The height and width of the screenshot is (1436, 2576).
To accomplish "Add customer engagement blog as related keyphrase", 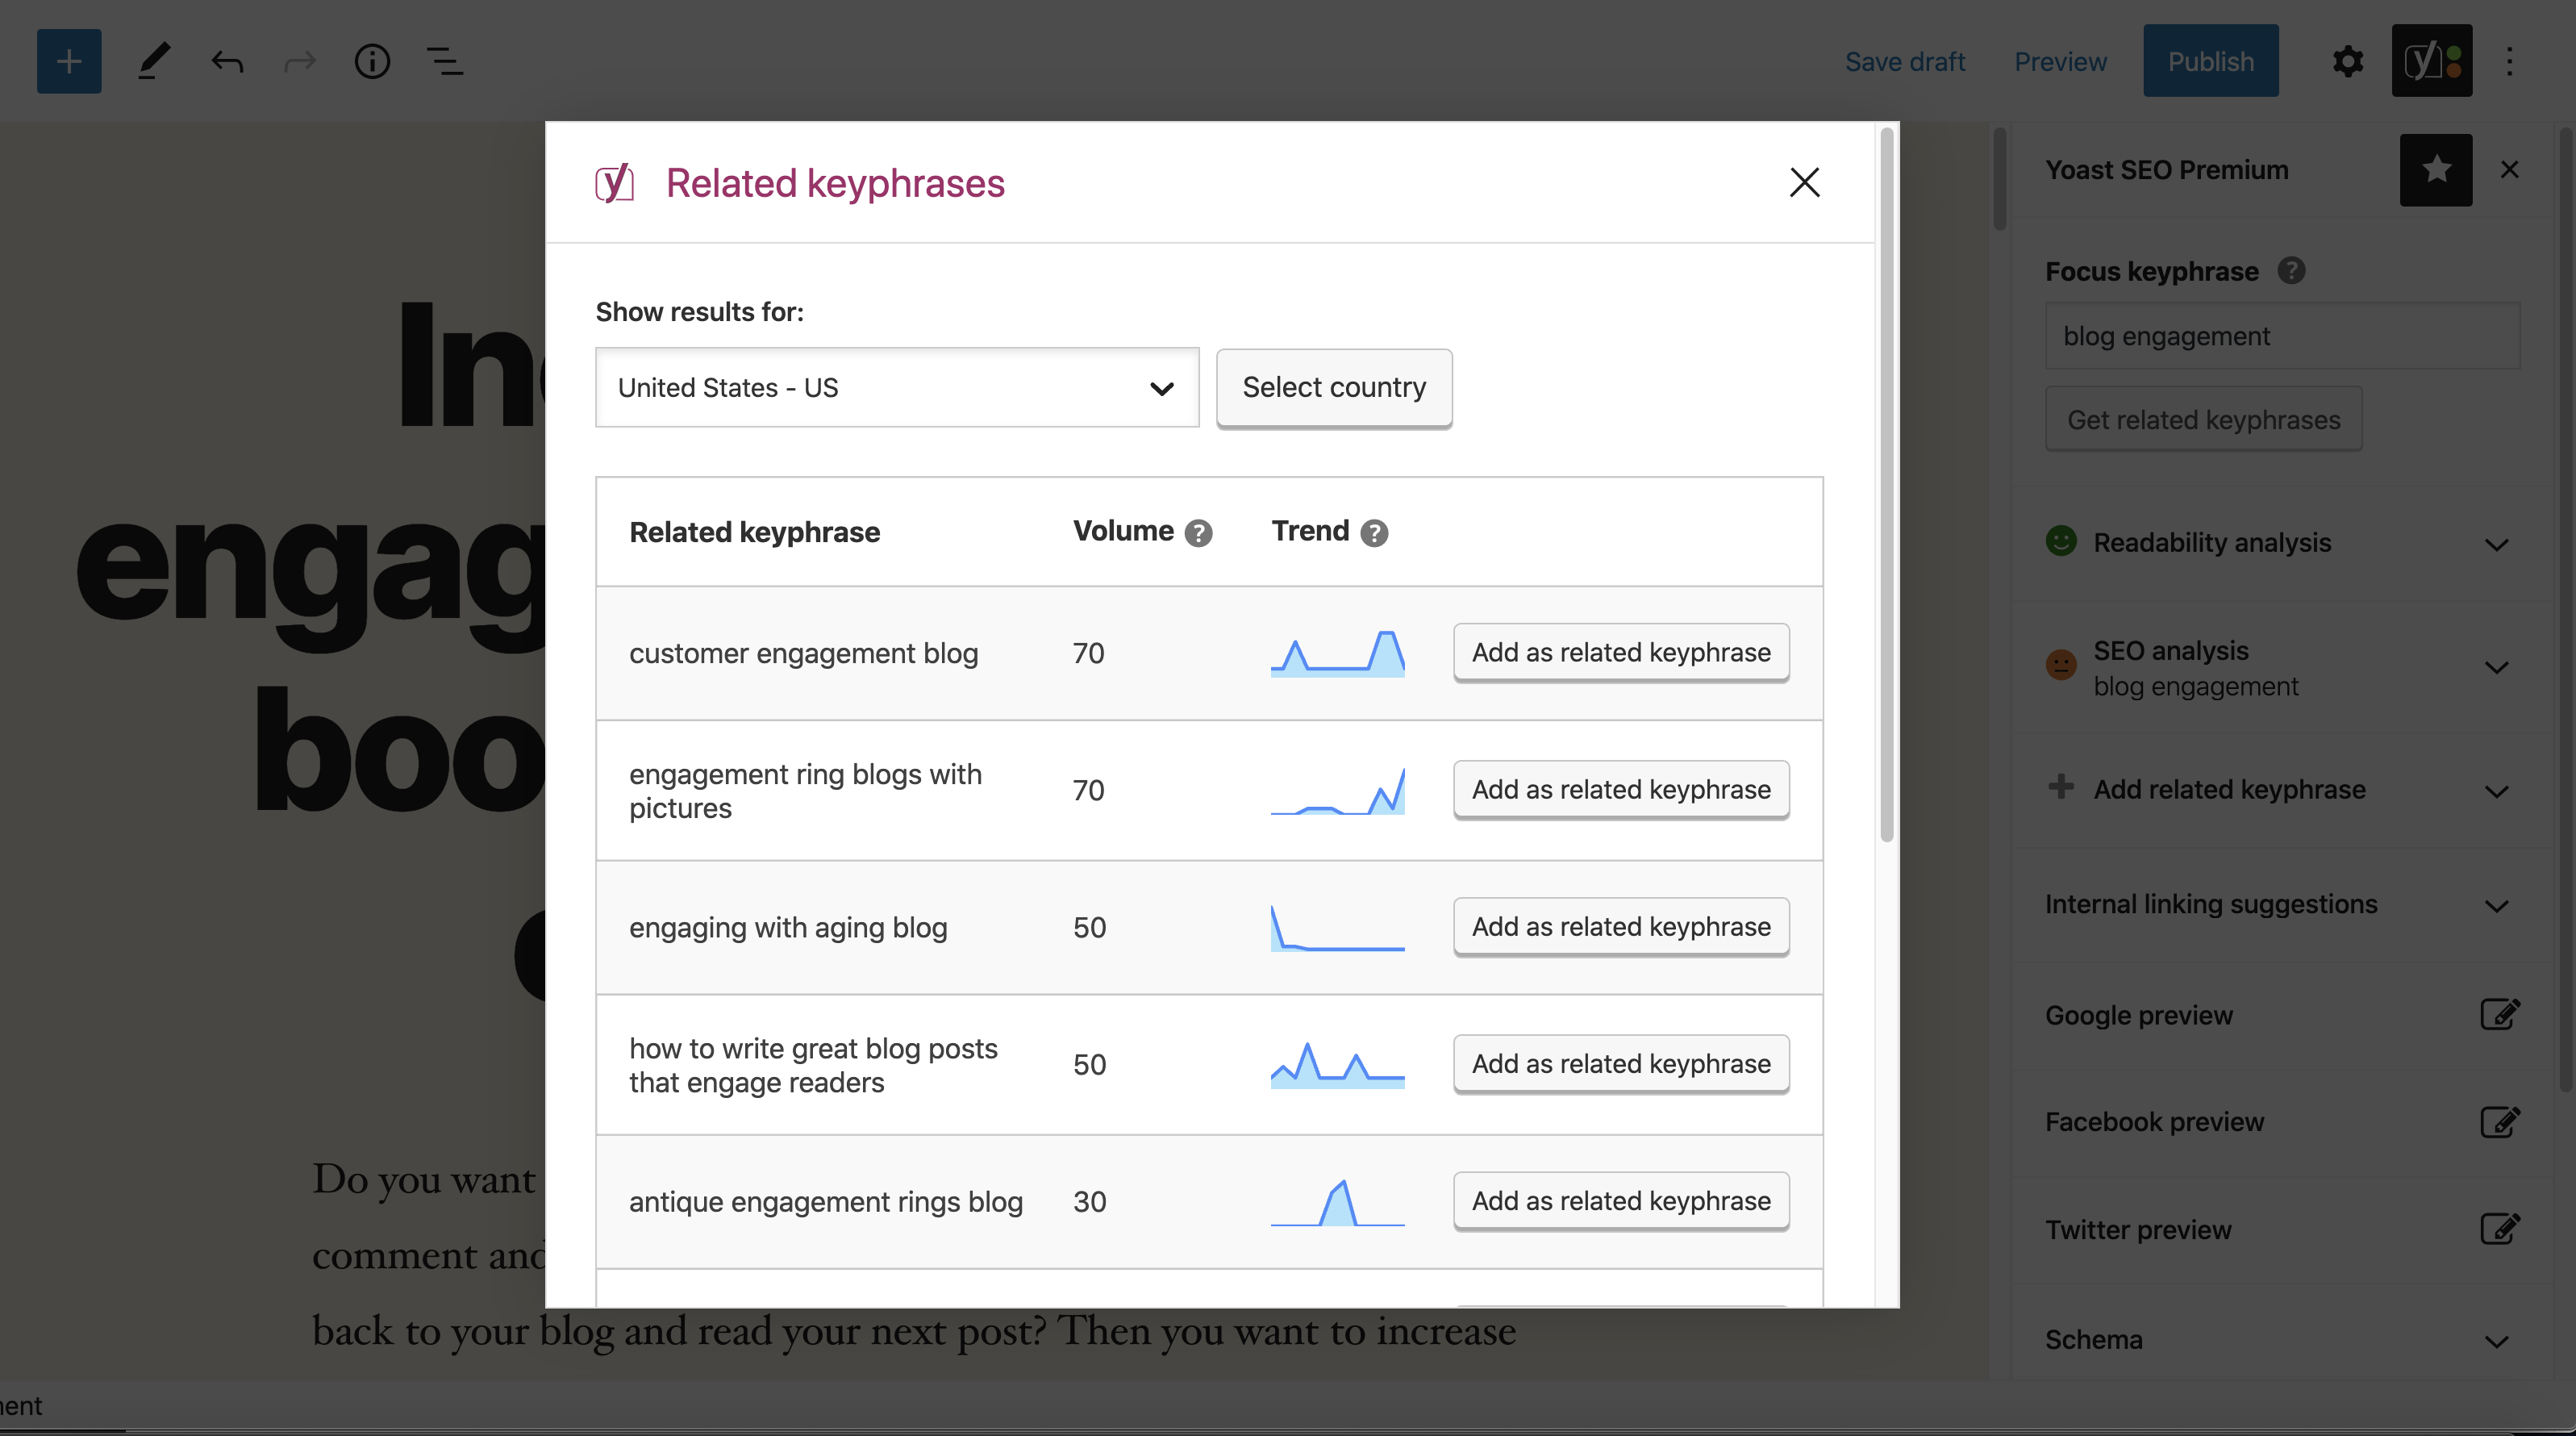I will 1620,652.
